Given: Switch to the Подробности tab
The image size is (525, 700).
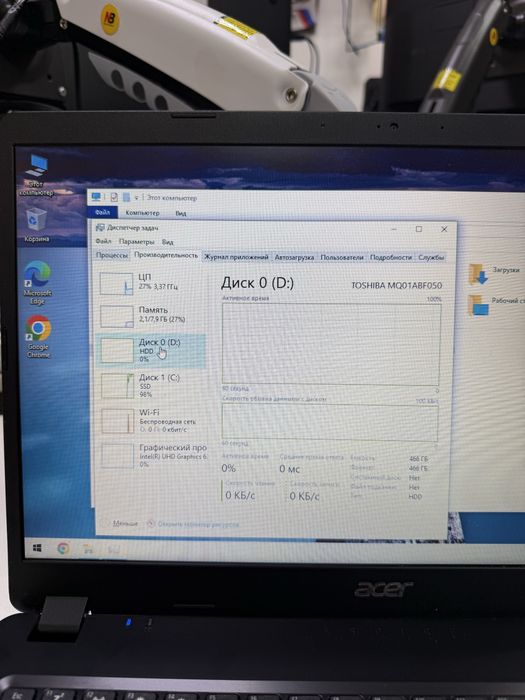Looking at the screenshot, I should coord(391,258).
